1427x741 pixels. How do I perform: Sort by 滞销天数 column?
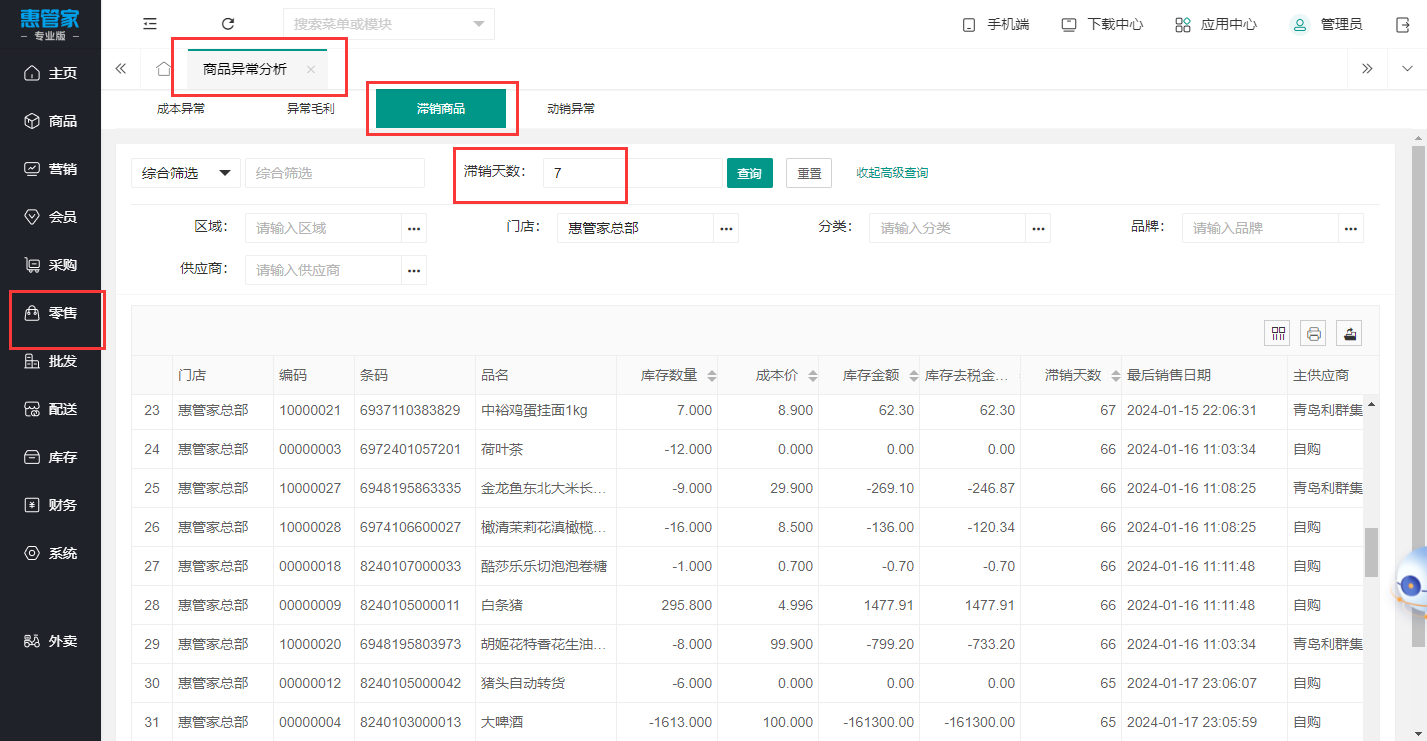click(x=1116, y=376)
